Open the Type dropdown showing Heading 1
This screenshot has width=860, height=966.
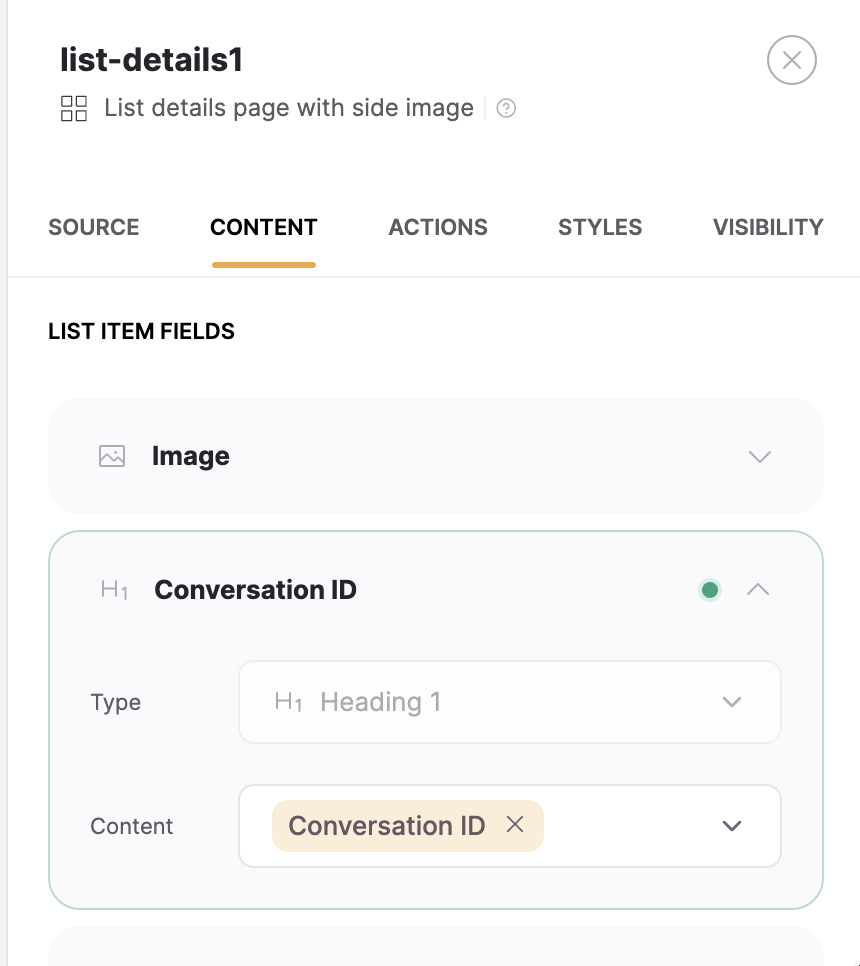tap(732, 702)
